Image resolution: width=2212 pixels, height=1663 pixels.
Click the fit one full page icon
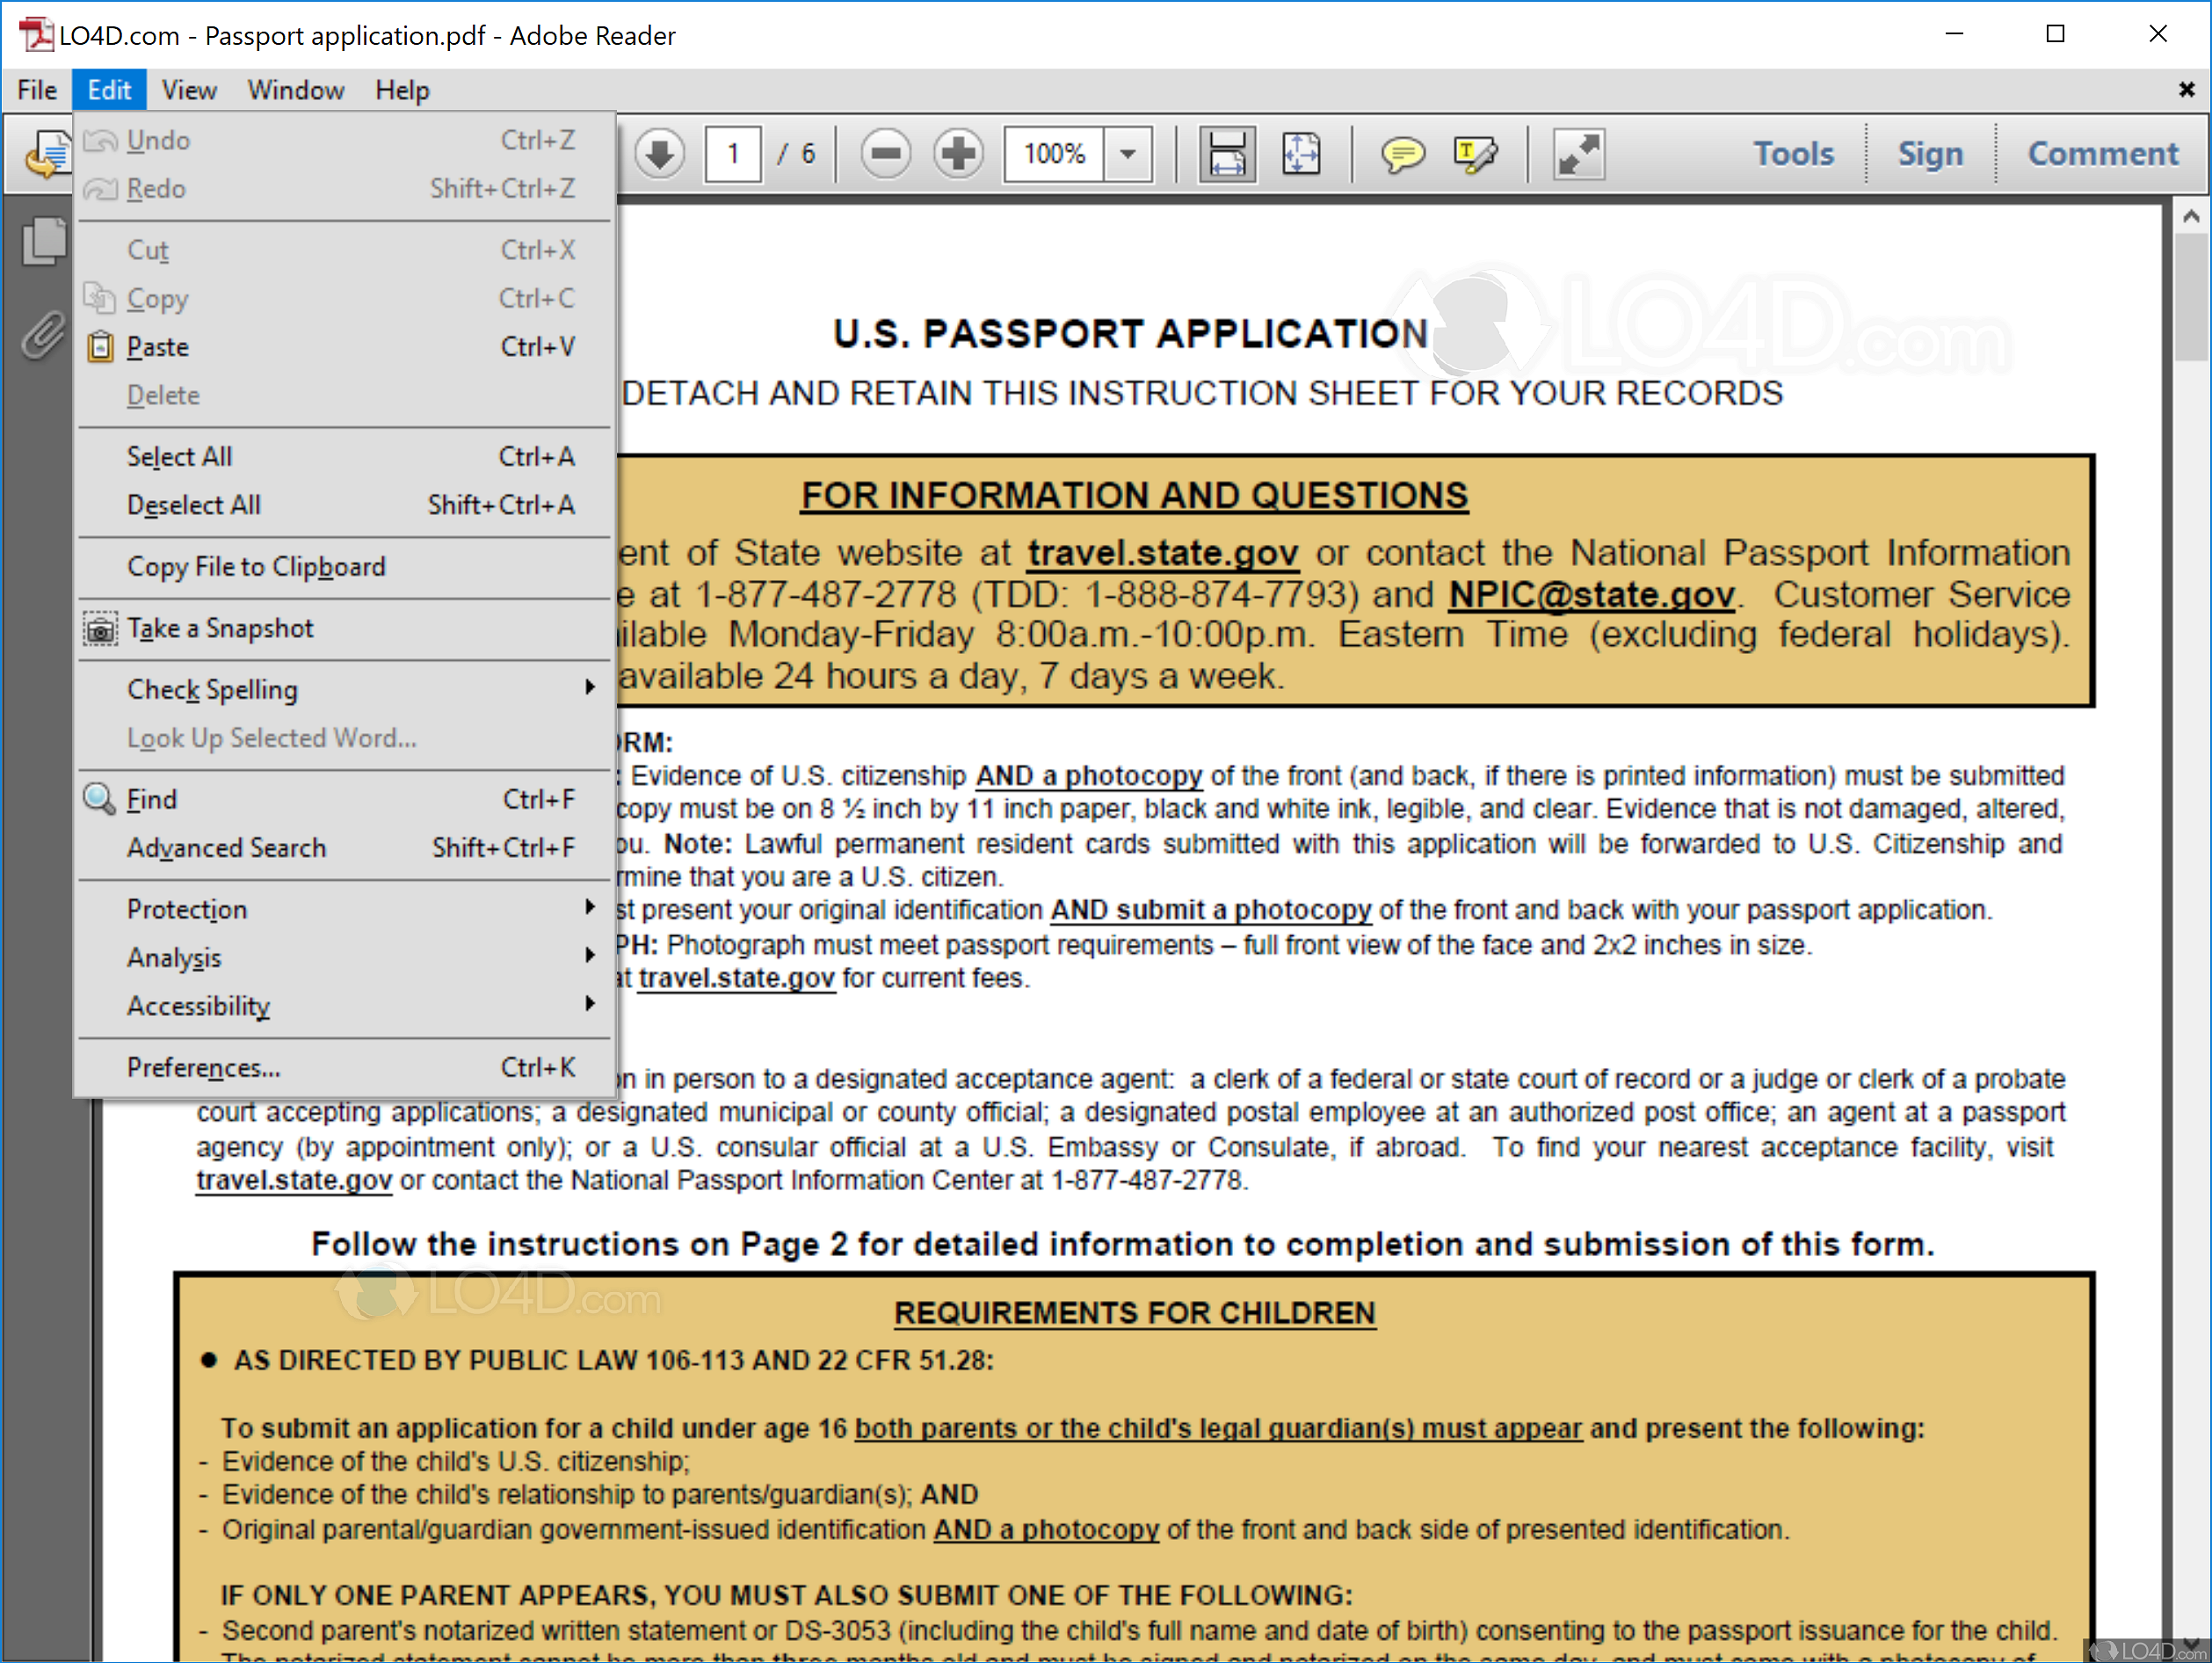(x=1300, y=154)
